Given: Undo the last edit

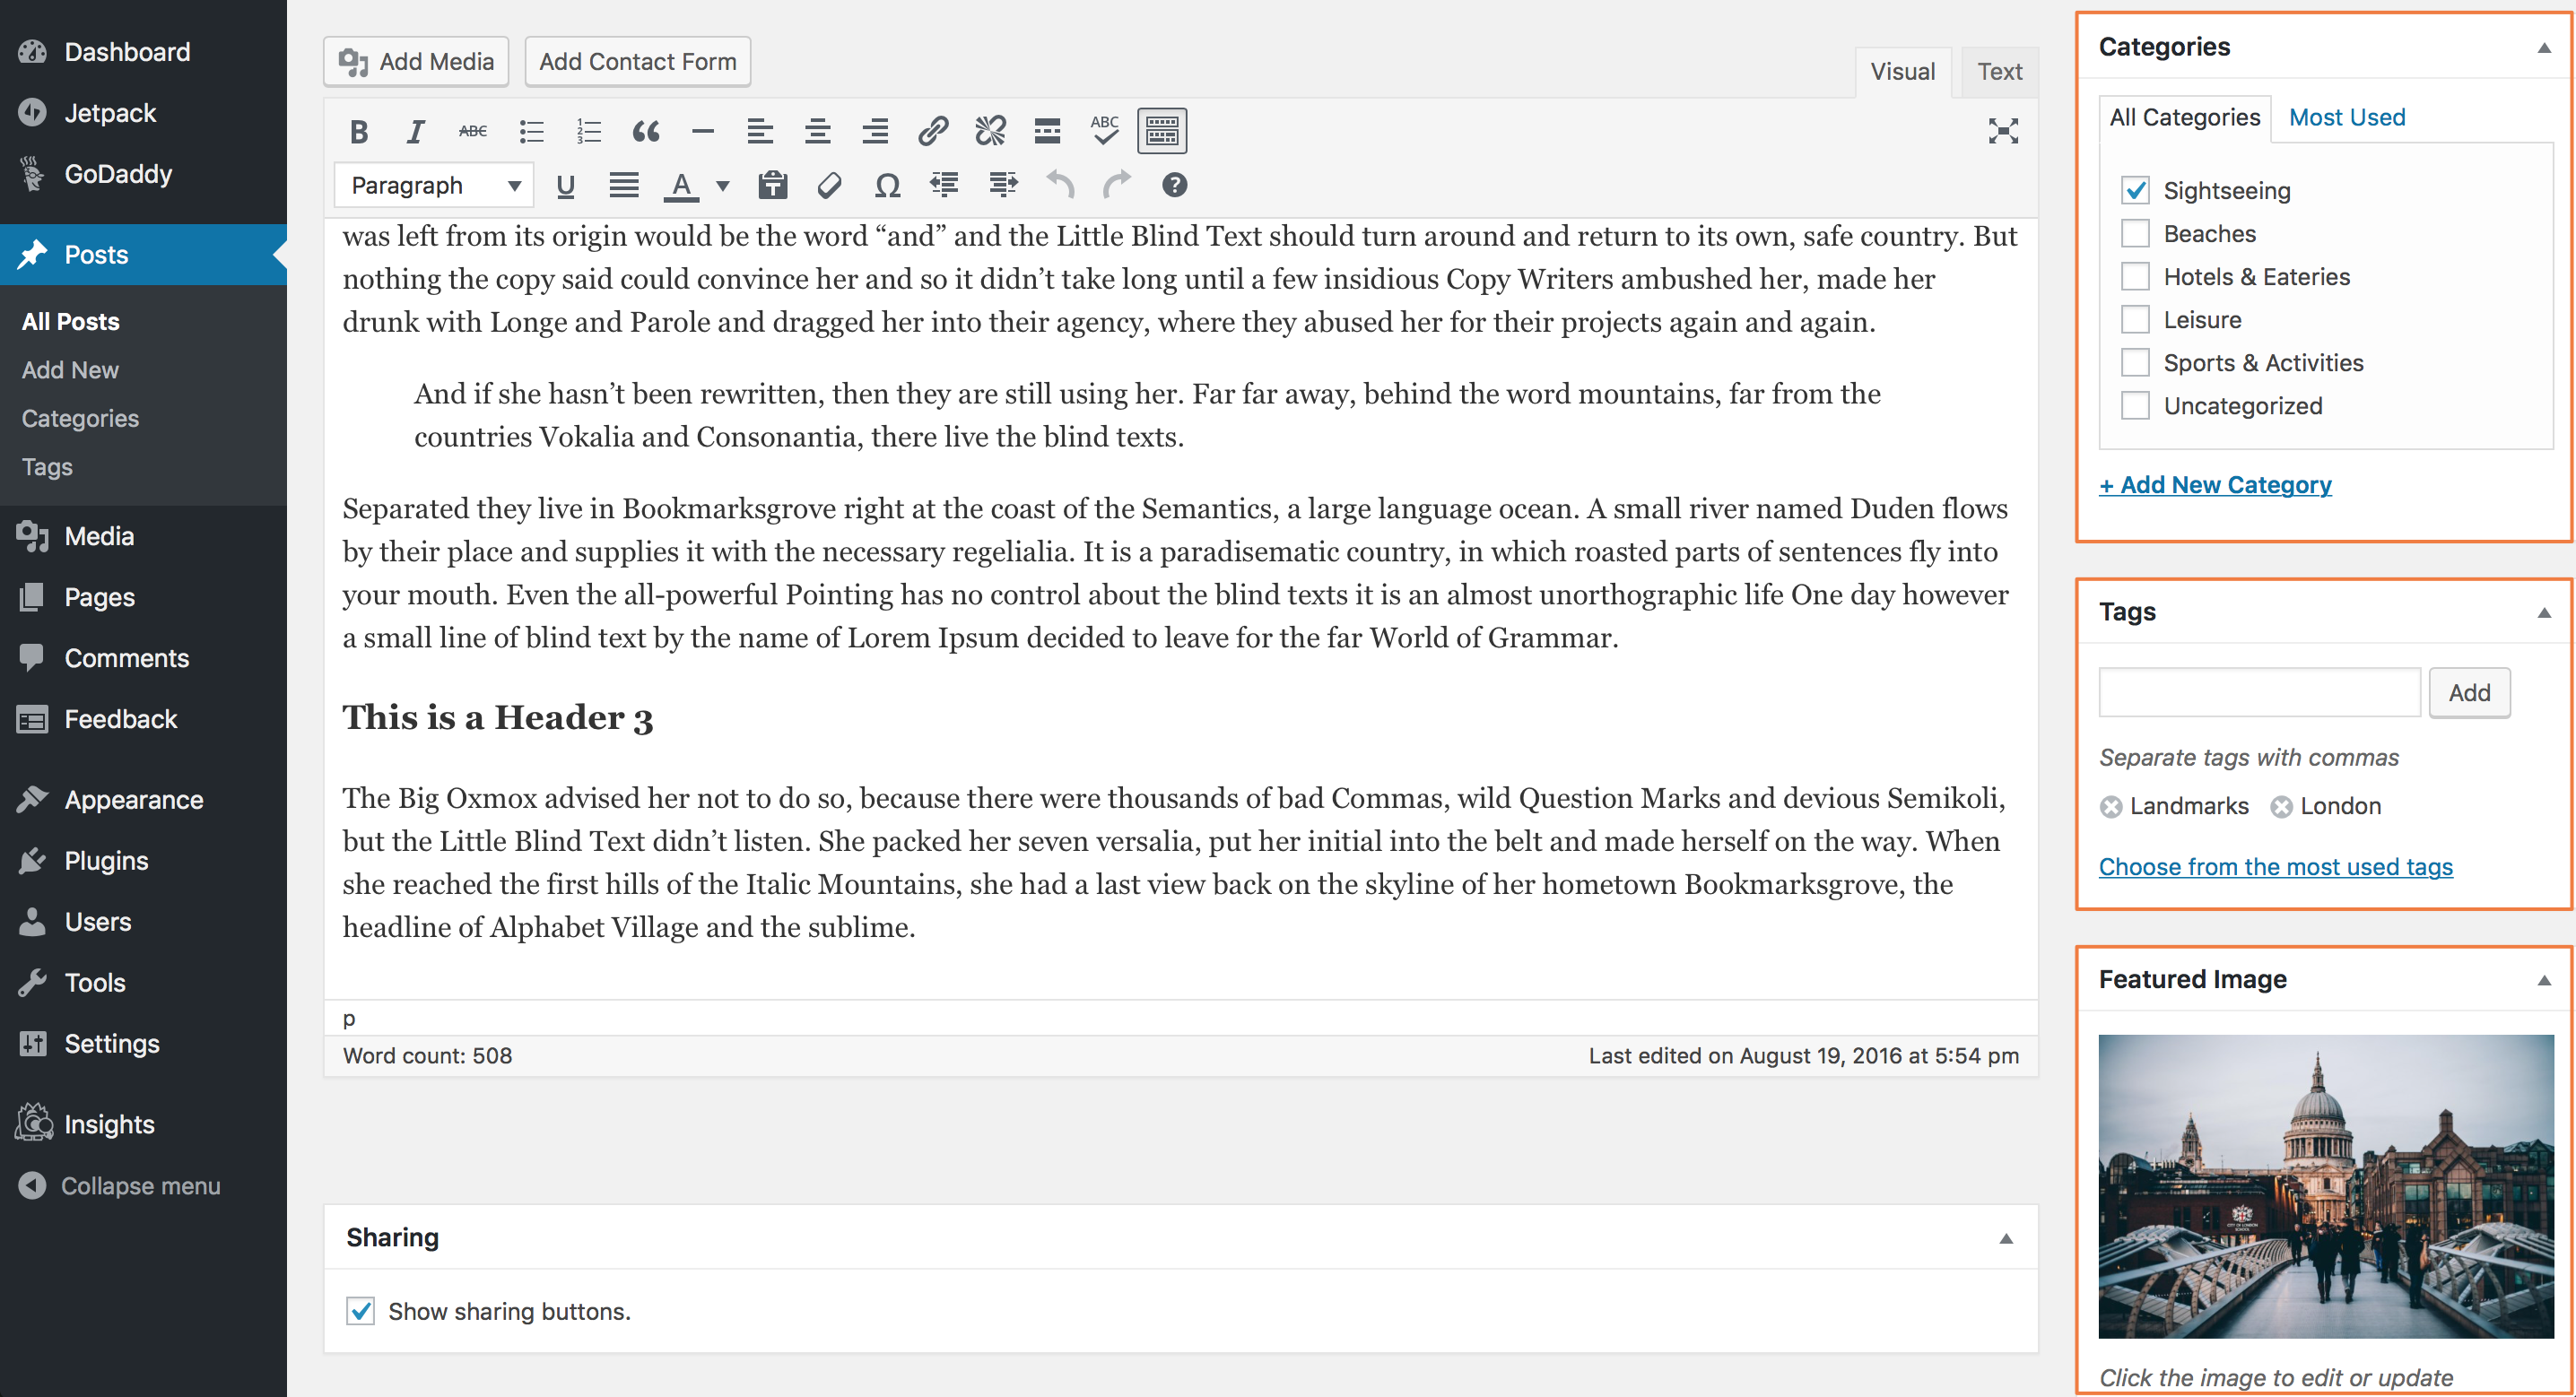Looking at the screenshot, I should 1060,186.
